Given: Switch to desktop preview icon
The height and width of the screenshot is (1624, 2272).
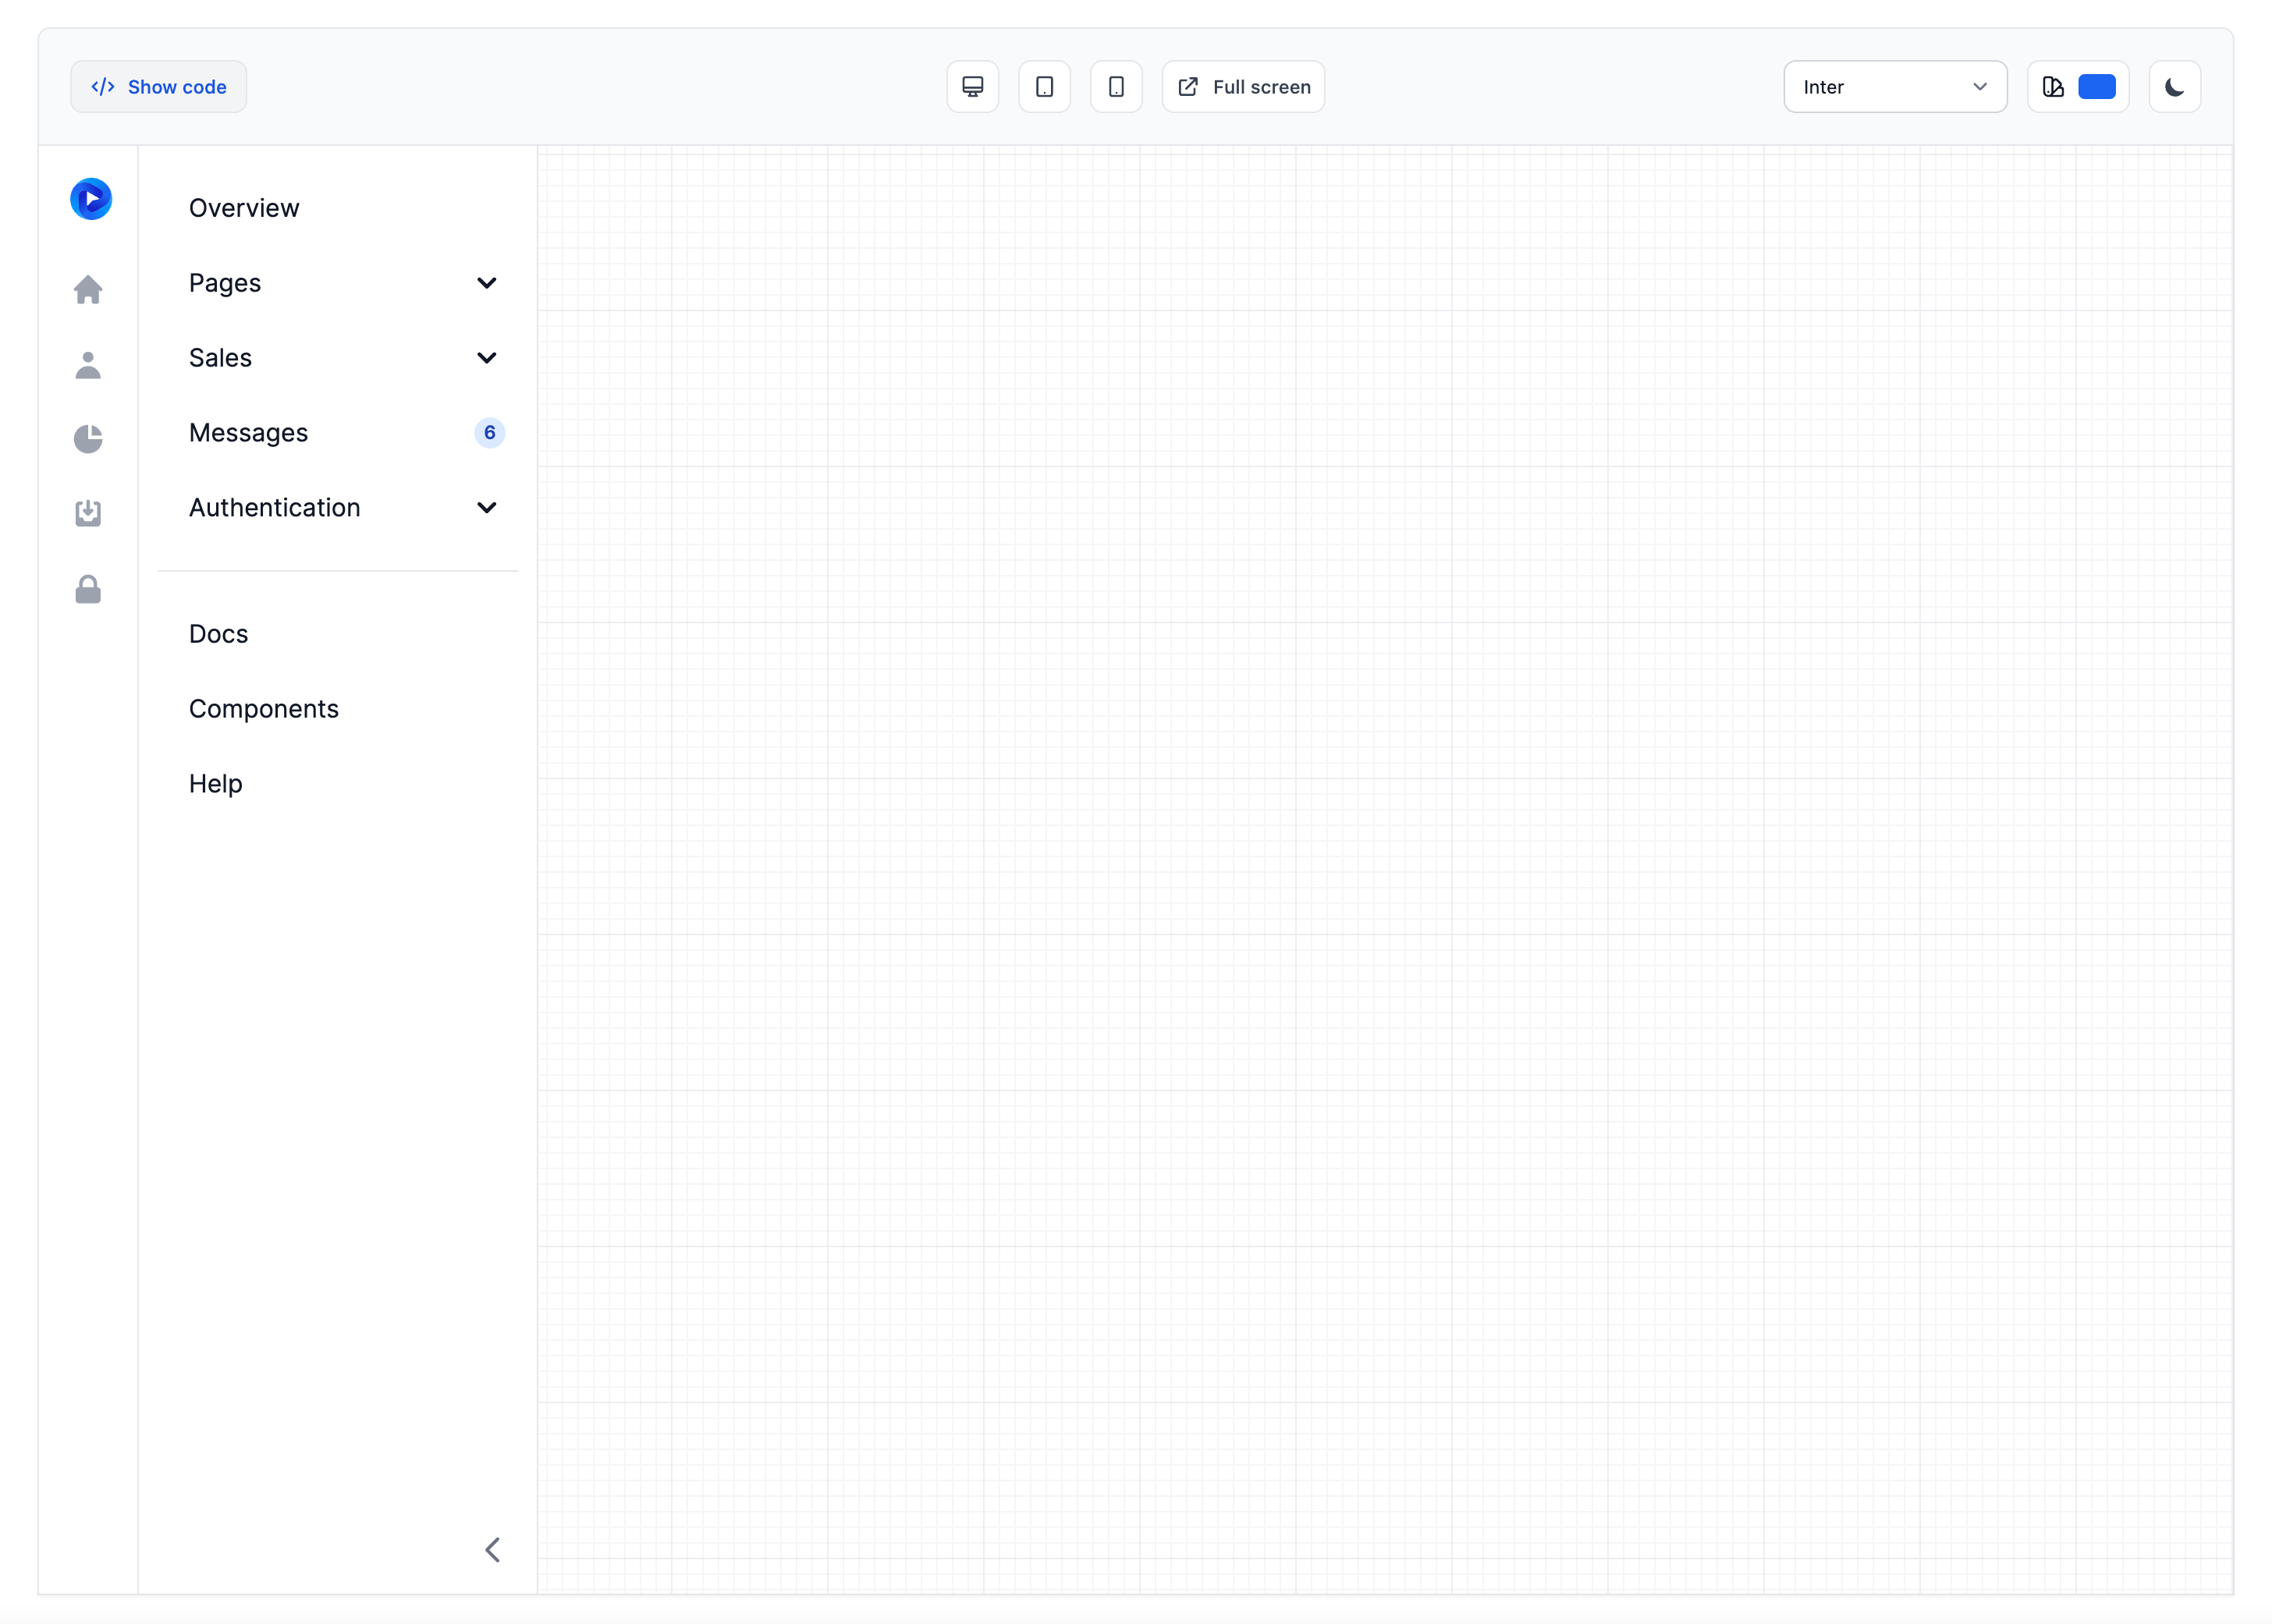Looking at the screenshot, I should click(972, 87).
